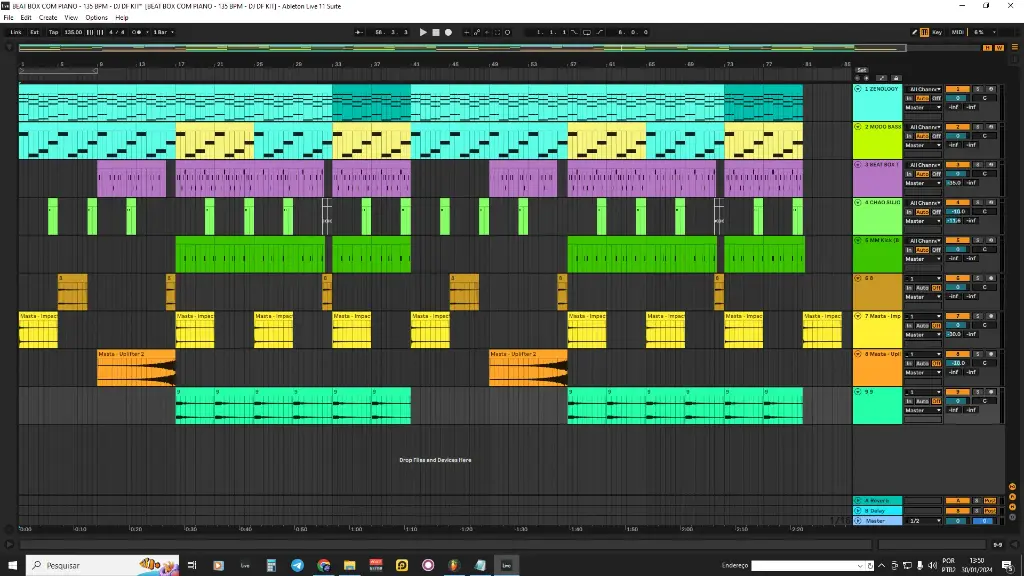
Task: Jump to next locator arrow
Action: pyautogui.click(x=867, y=78)
